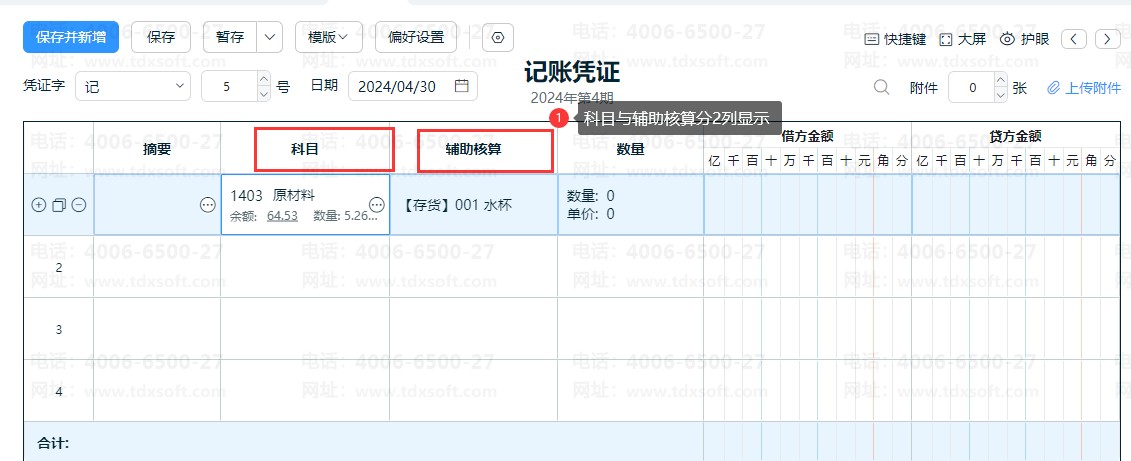Switch to 大屏 fullscreen mode

click(962, 39)
